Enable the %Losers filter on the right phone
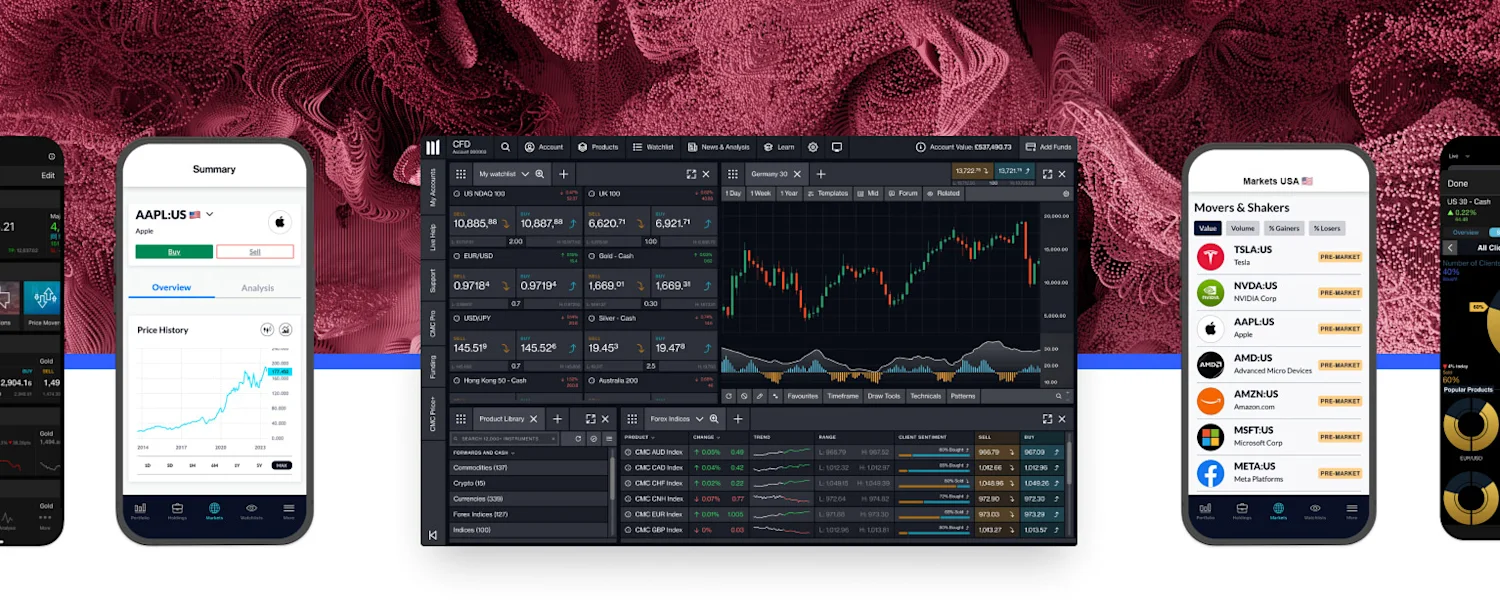Image resolution: width=1500 pixels, height=608 pixels. (x=1327, y=228)
